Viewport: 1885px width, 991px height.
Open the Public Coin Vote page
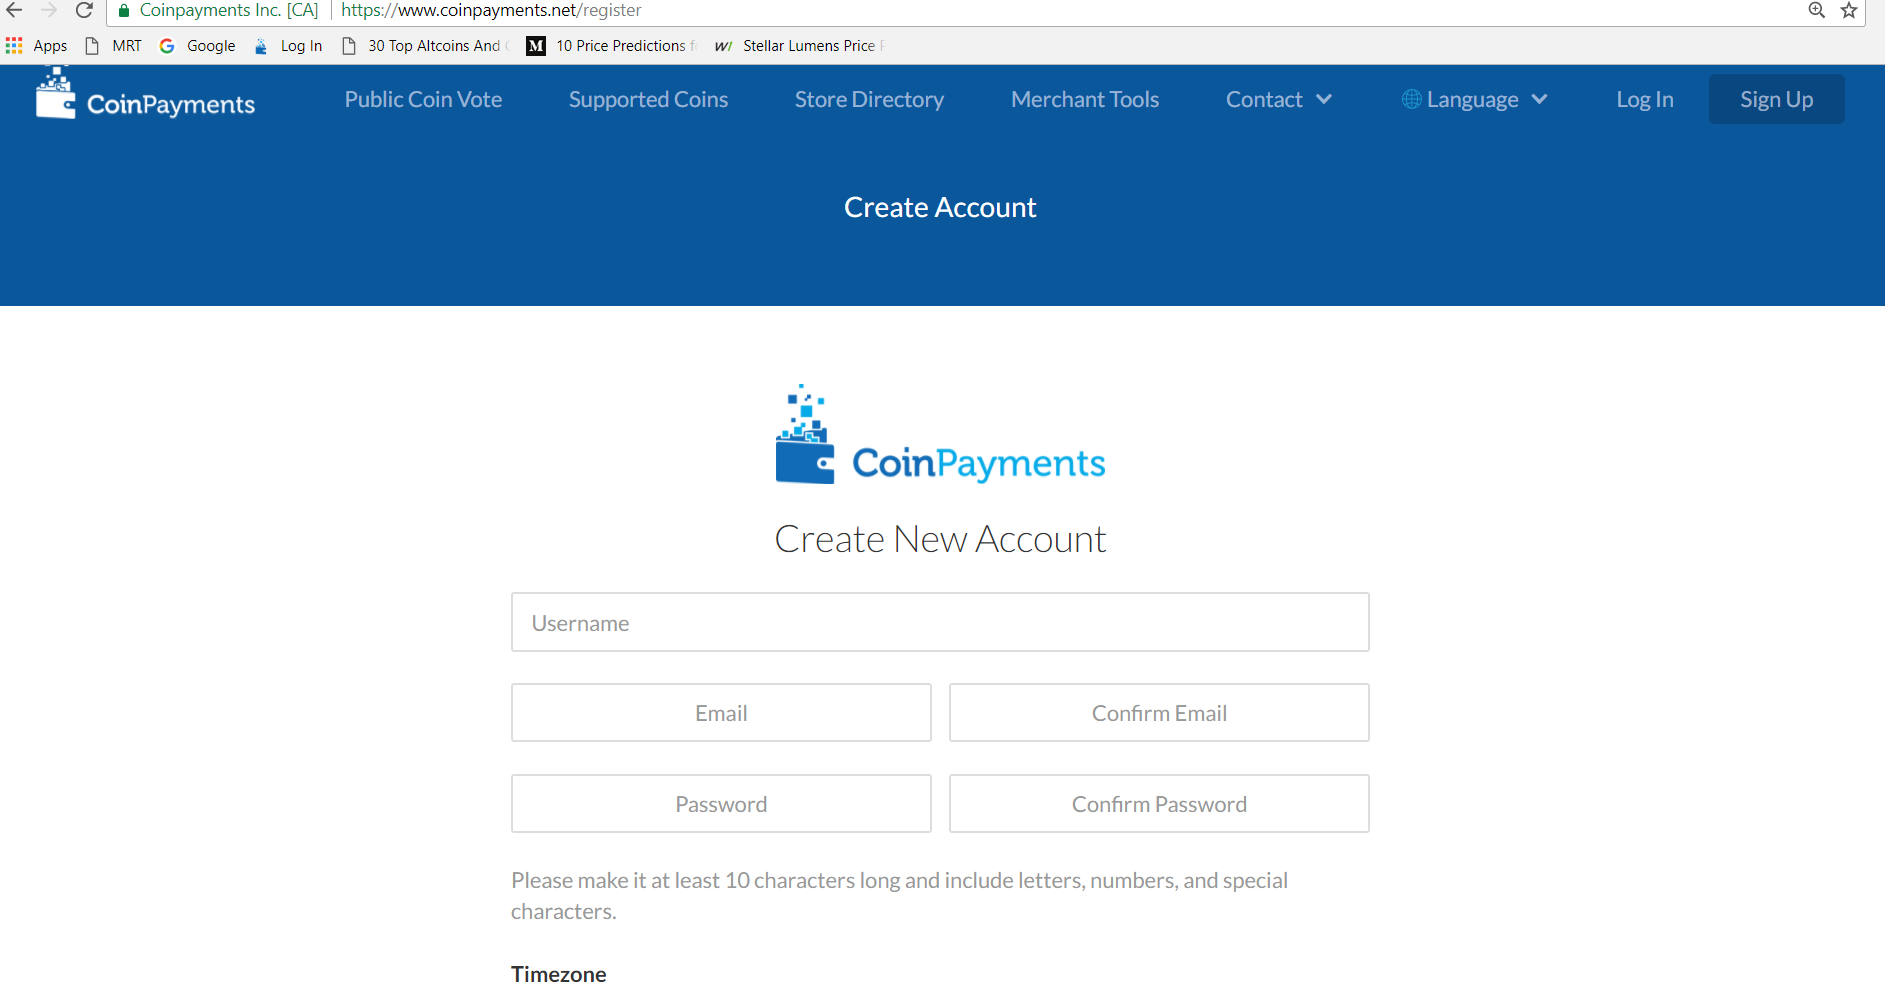point(423,99)
